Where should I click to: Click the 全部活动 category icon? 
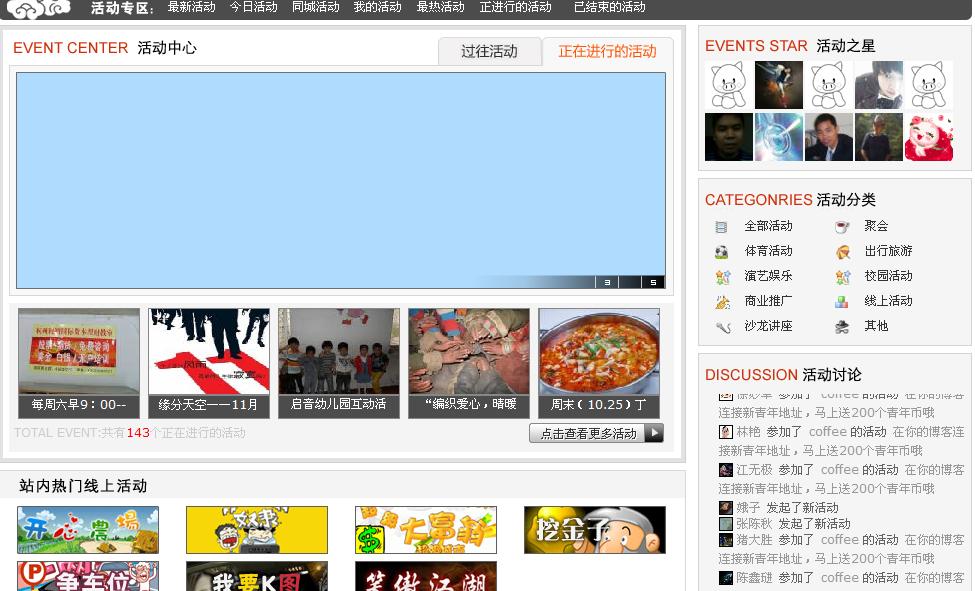click(721, 227)
